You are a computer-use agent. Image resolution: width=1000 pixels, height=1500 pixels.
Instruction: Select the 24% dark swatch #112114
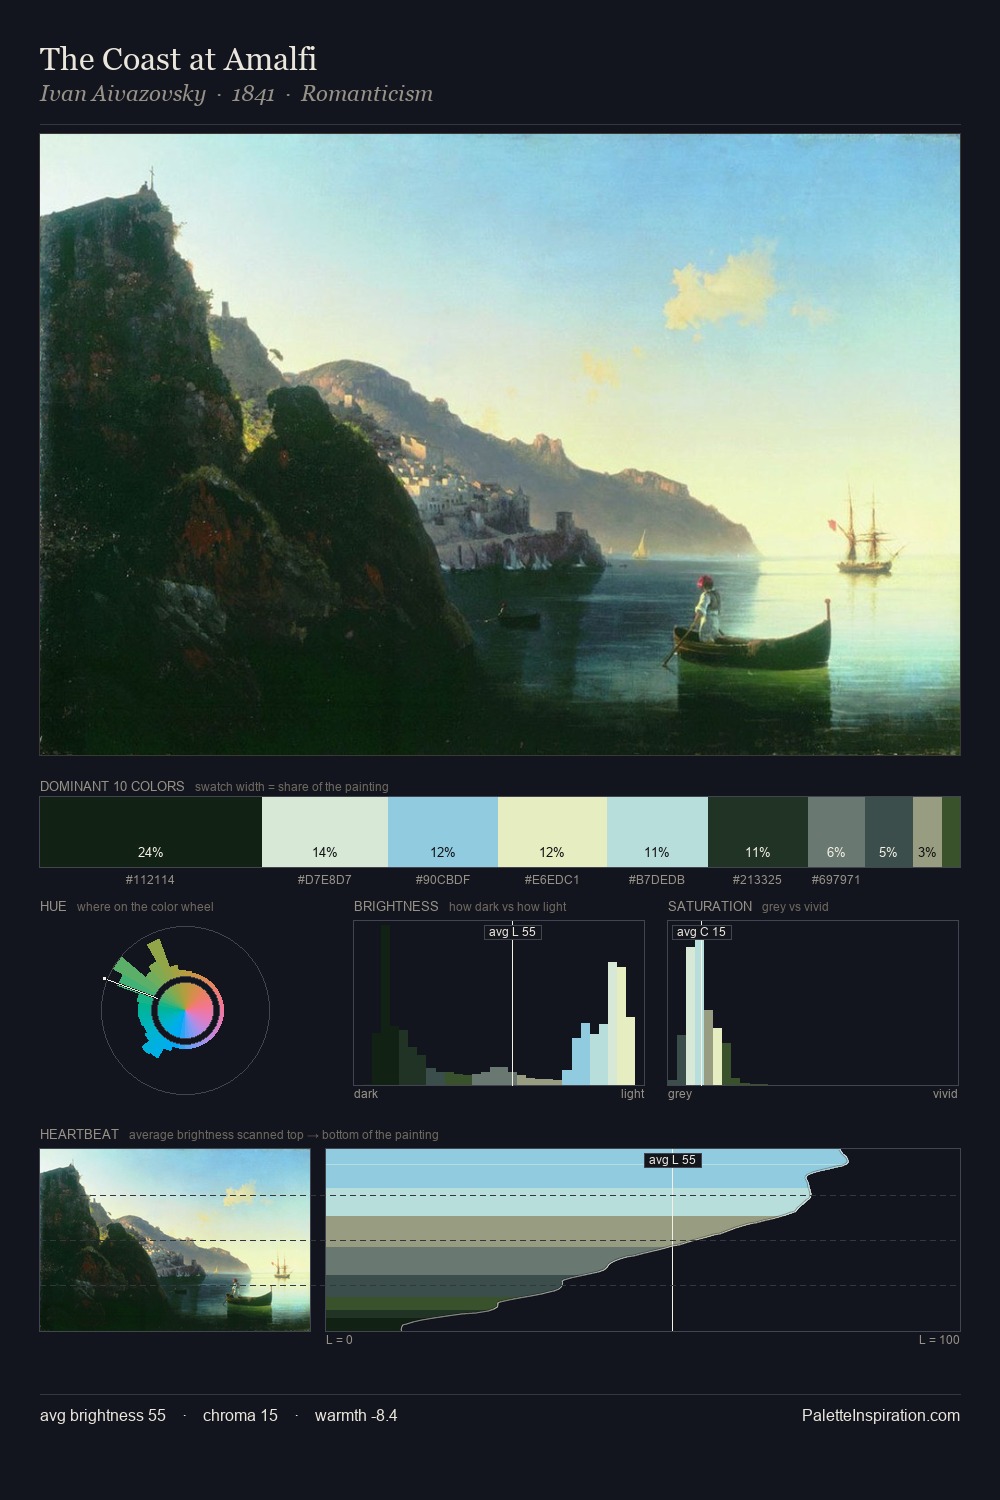[x=151, y=832]
